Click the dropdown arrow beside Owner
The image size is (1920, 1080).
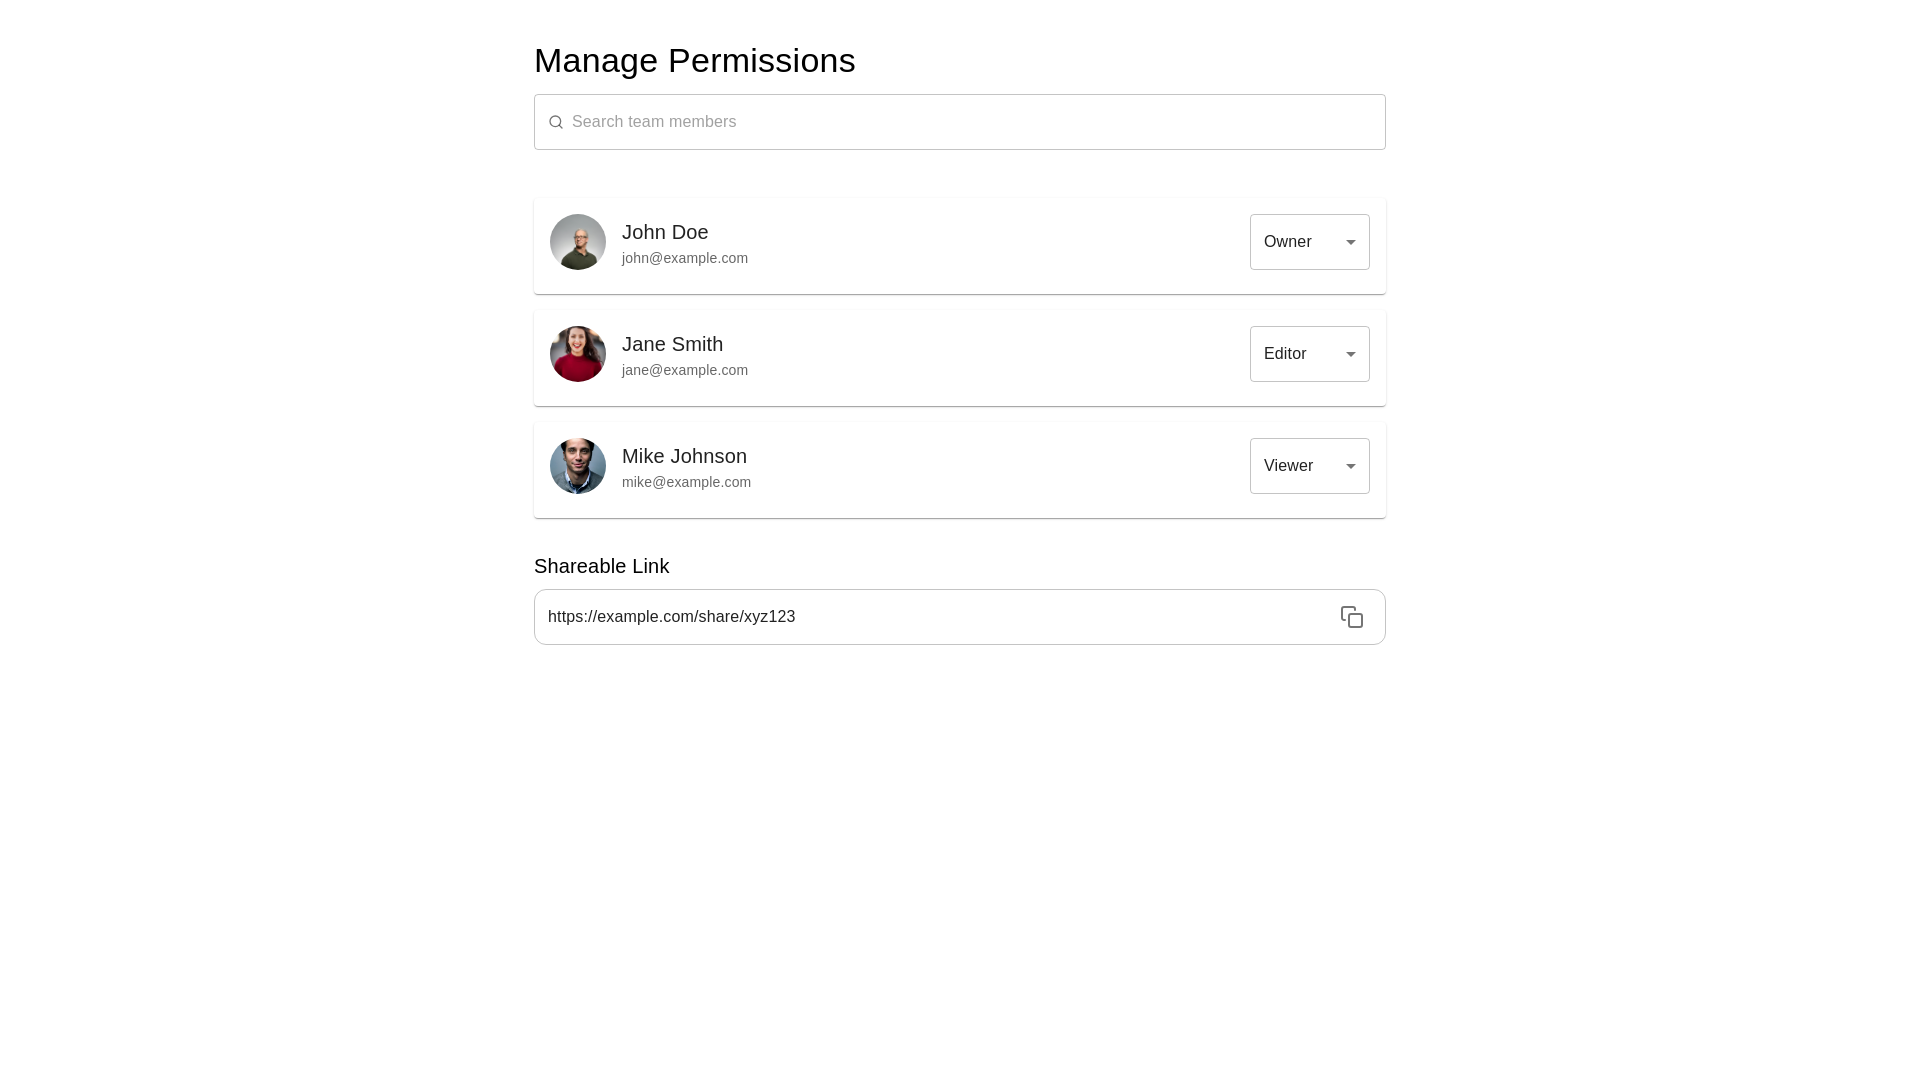click(x=1350, y=242)
